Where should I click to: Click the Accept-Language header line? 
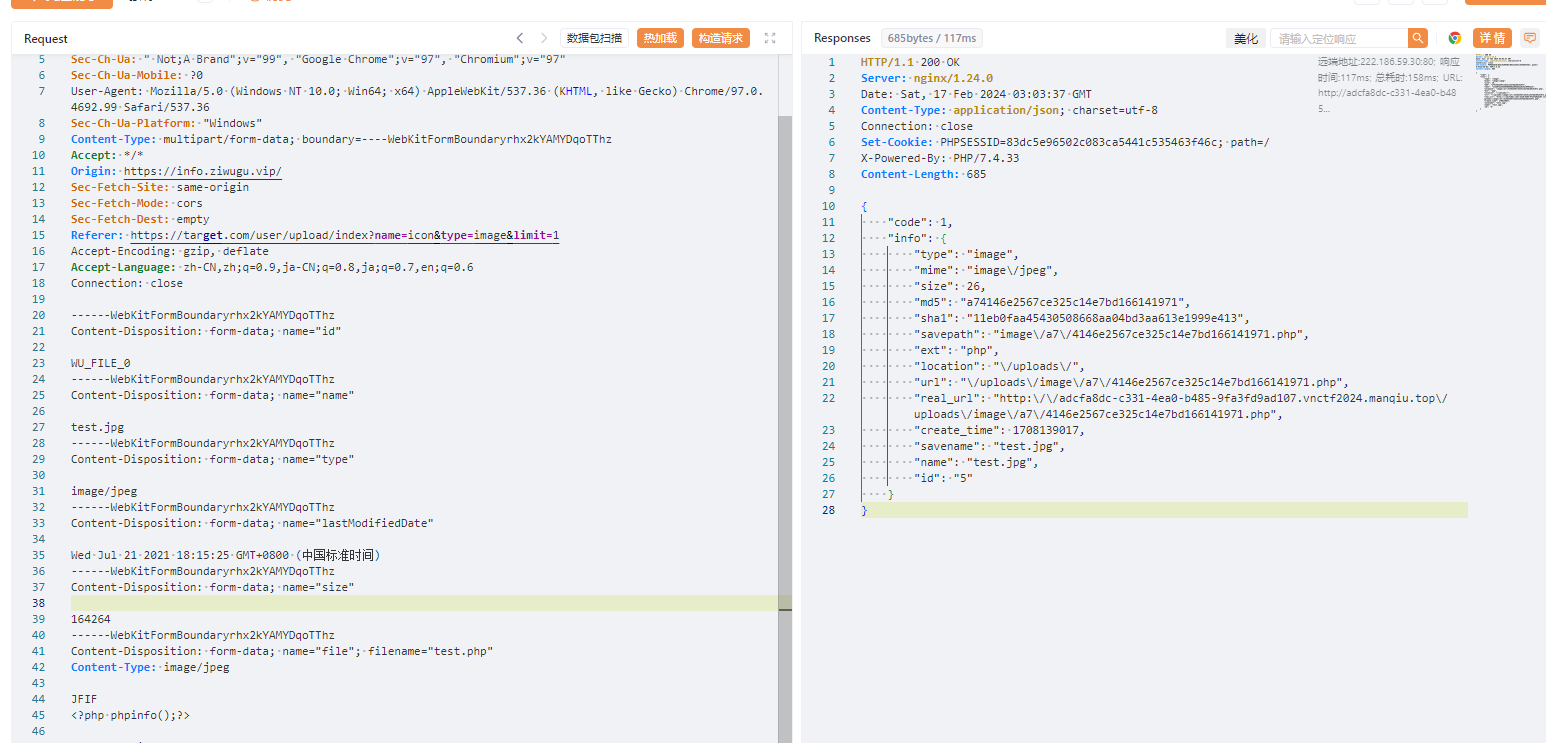coord(272,267)
